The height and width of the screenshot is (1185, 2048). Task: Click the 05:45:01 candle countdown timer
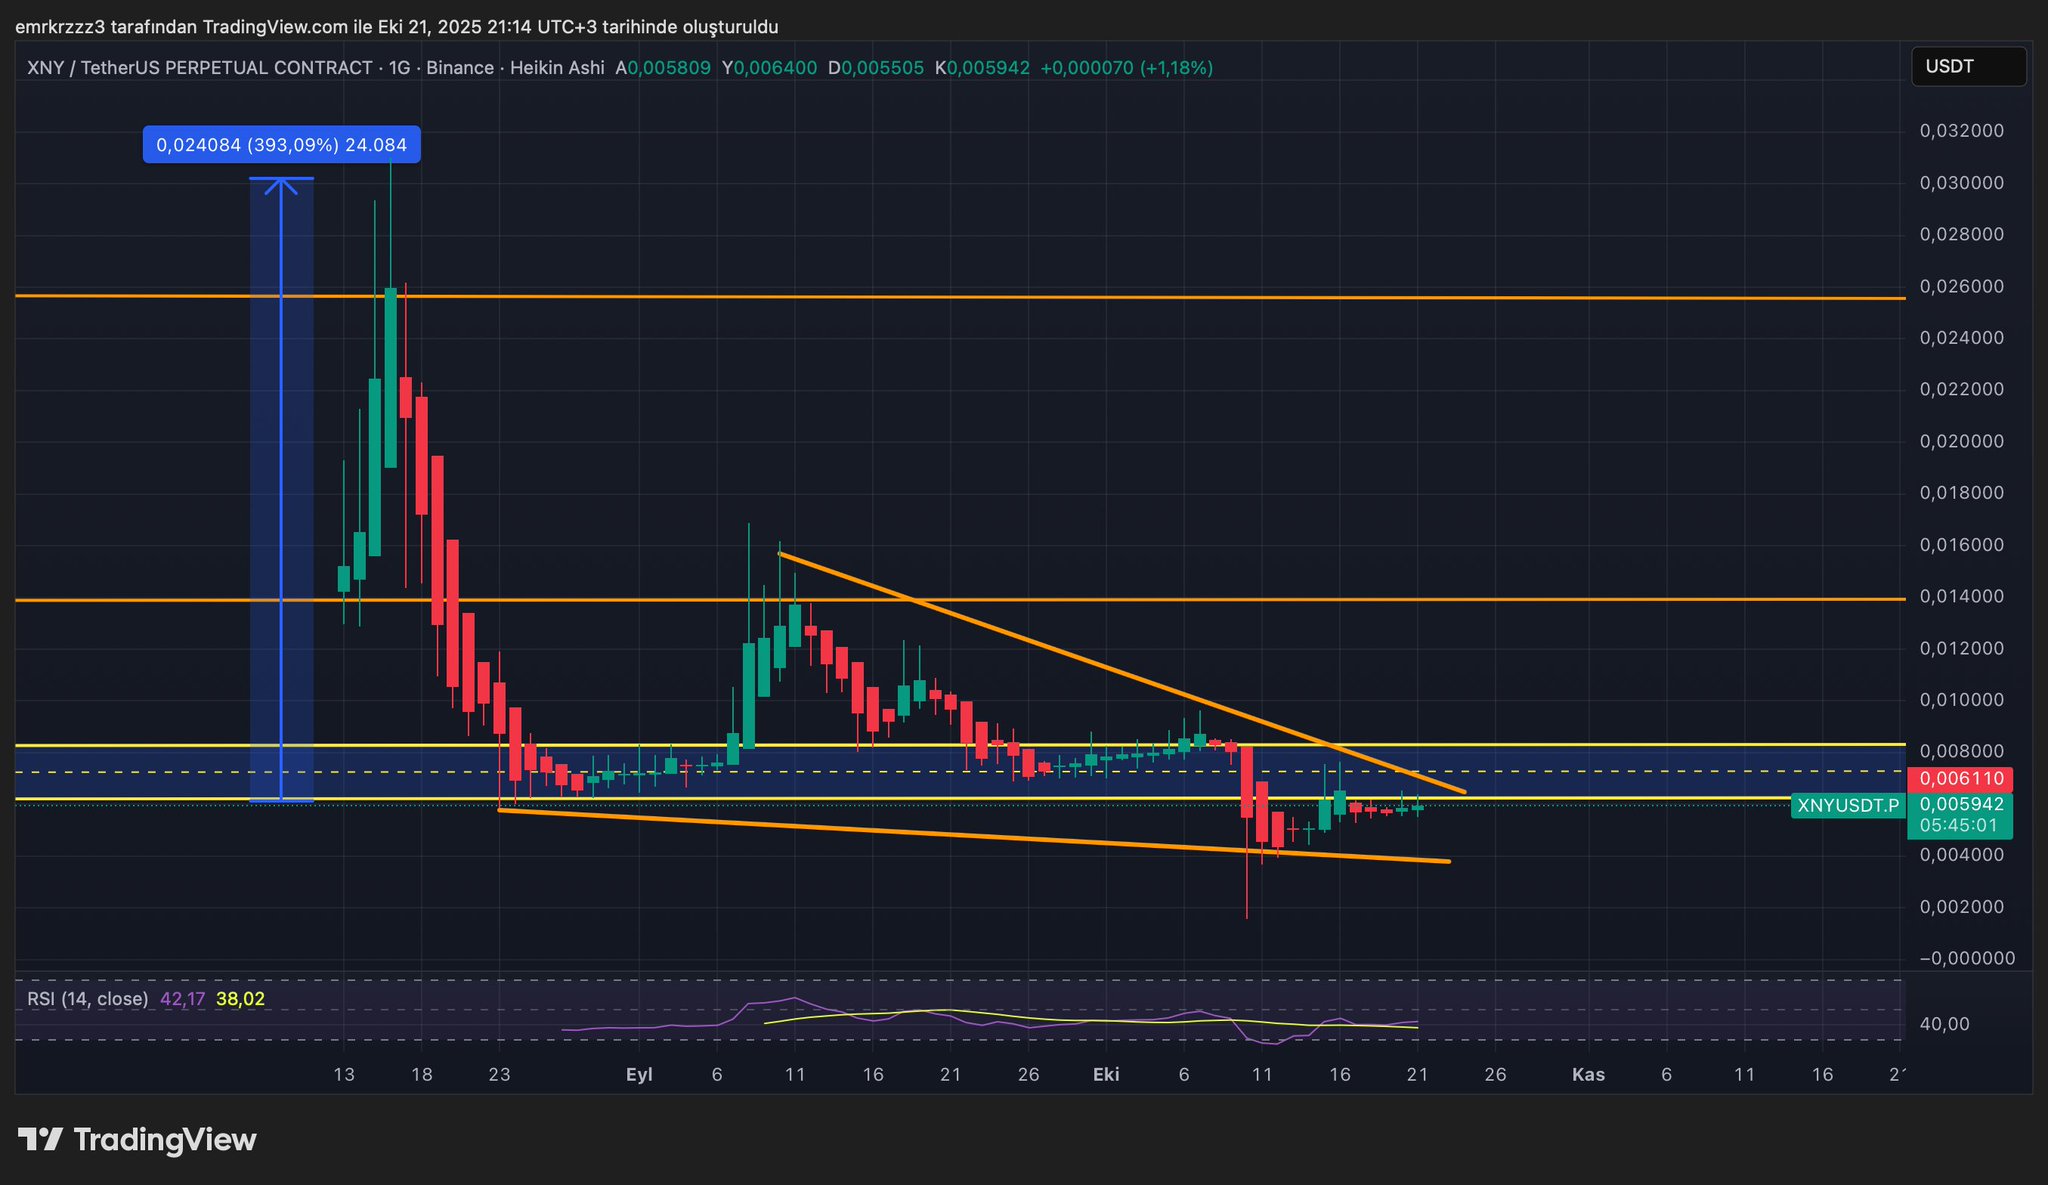[1958, 826]
